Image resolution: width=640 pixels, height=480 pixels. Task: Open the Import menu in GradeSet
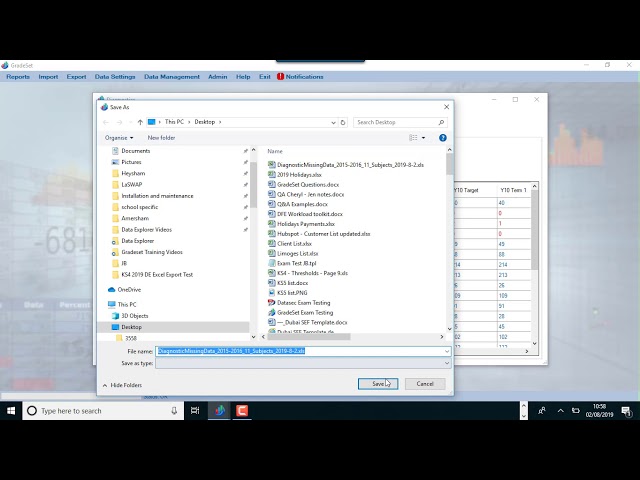click(x=48, y=77)
